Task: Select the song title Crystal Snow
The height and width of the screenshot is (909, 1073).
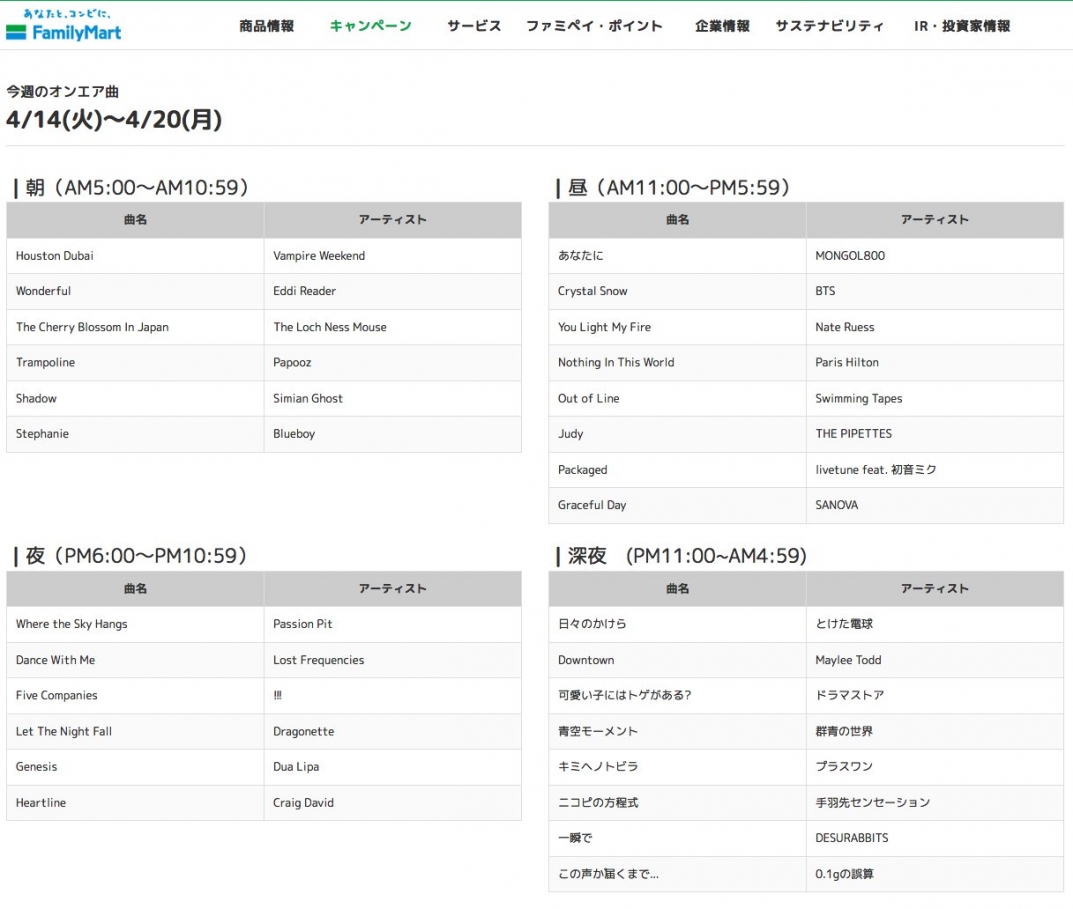Action: 593,291
